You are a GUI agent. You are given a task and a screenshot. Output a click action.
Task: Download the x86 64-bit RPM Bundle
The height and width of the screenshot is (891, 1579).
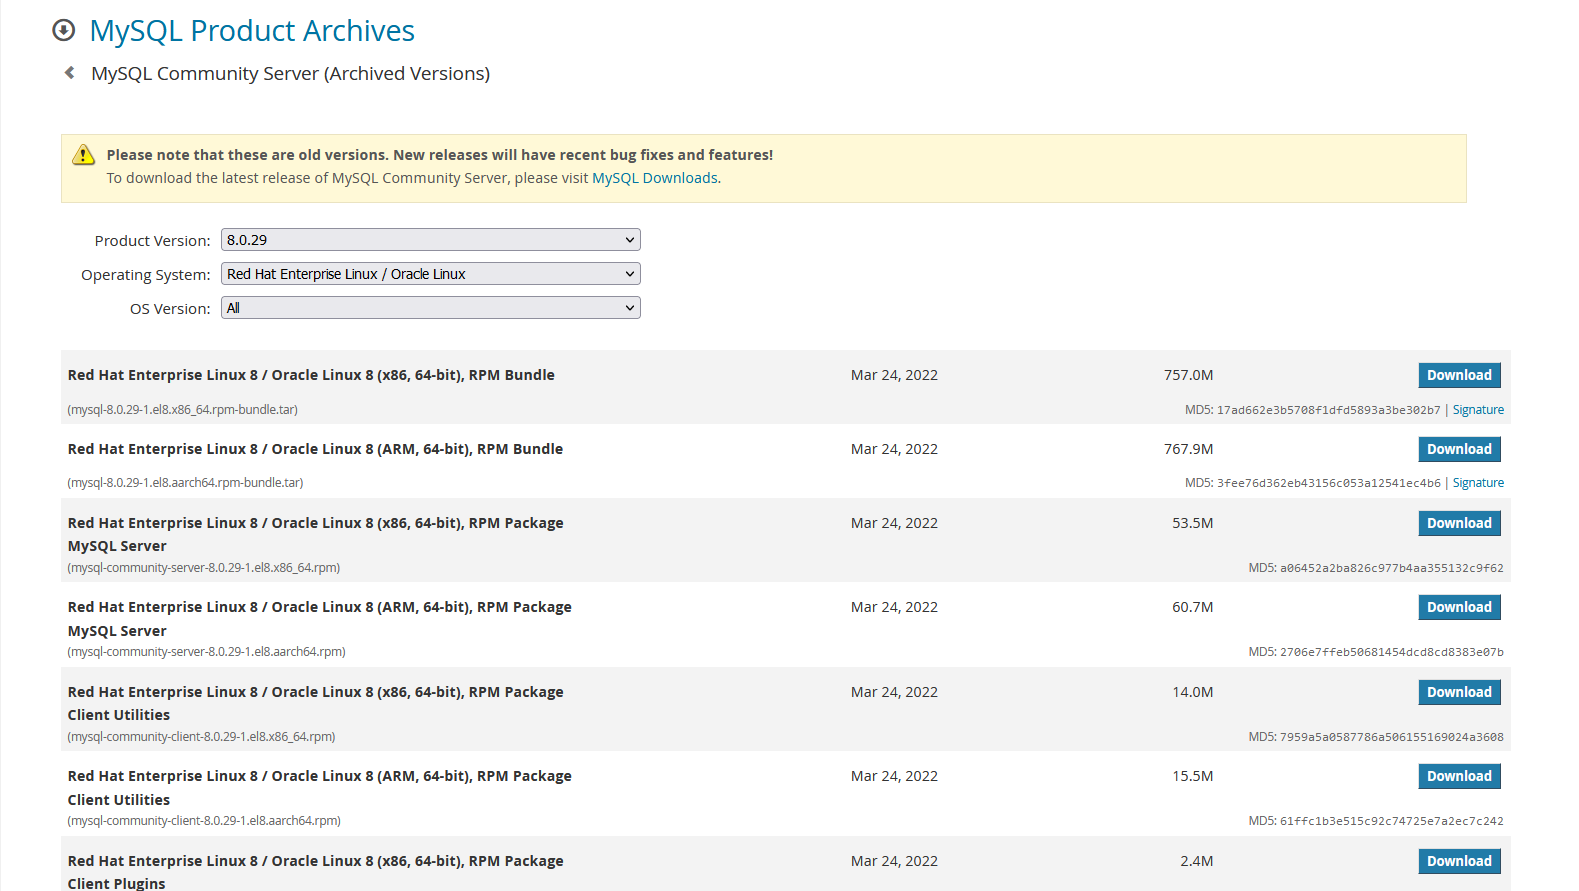click(x=1458, y=375)
